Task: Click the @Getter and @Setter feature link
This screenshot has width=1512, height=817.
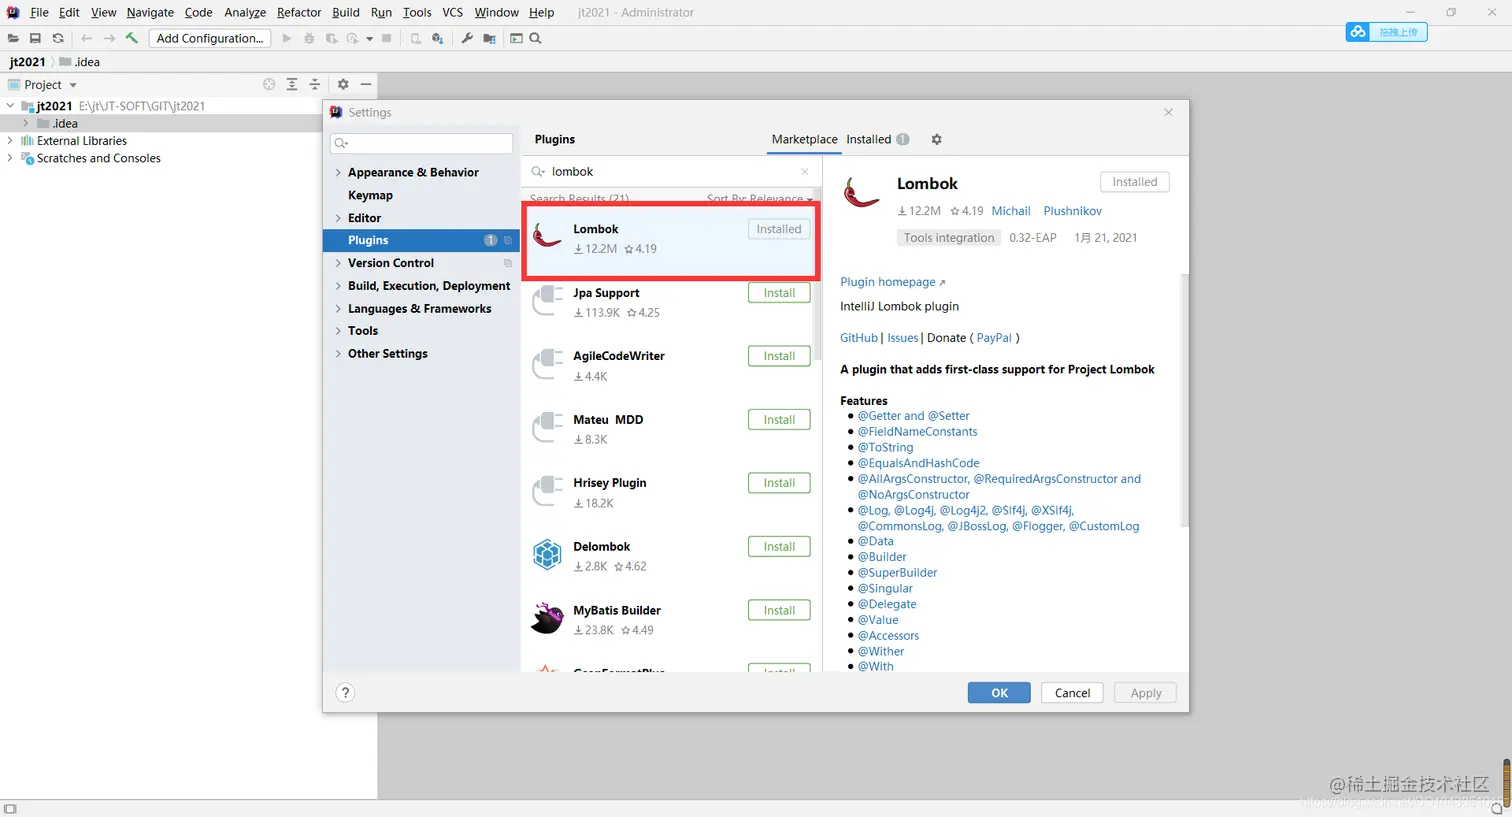Action: (913, 416)
